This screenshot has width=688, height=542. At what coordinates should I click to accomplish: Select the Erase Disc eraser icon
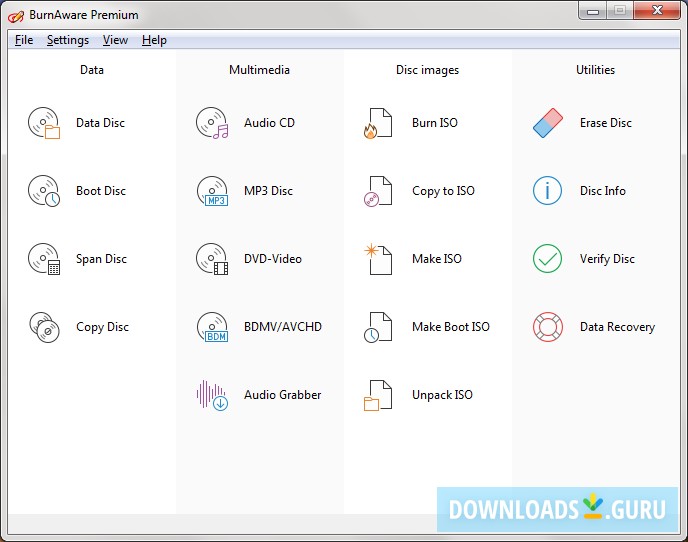point(548,123)
